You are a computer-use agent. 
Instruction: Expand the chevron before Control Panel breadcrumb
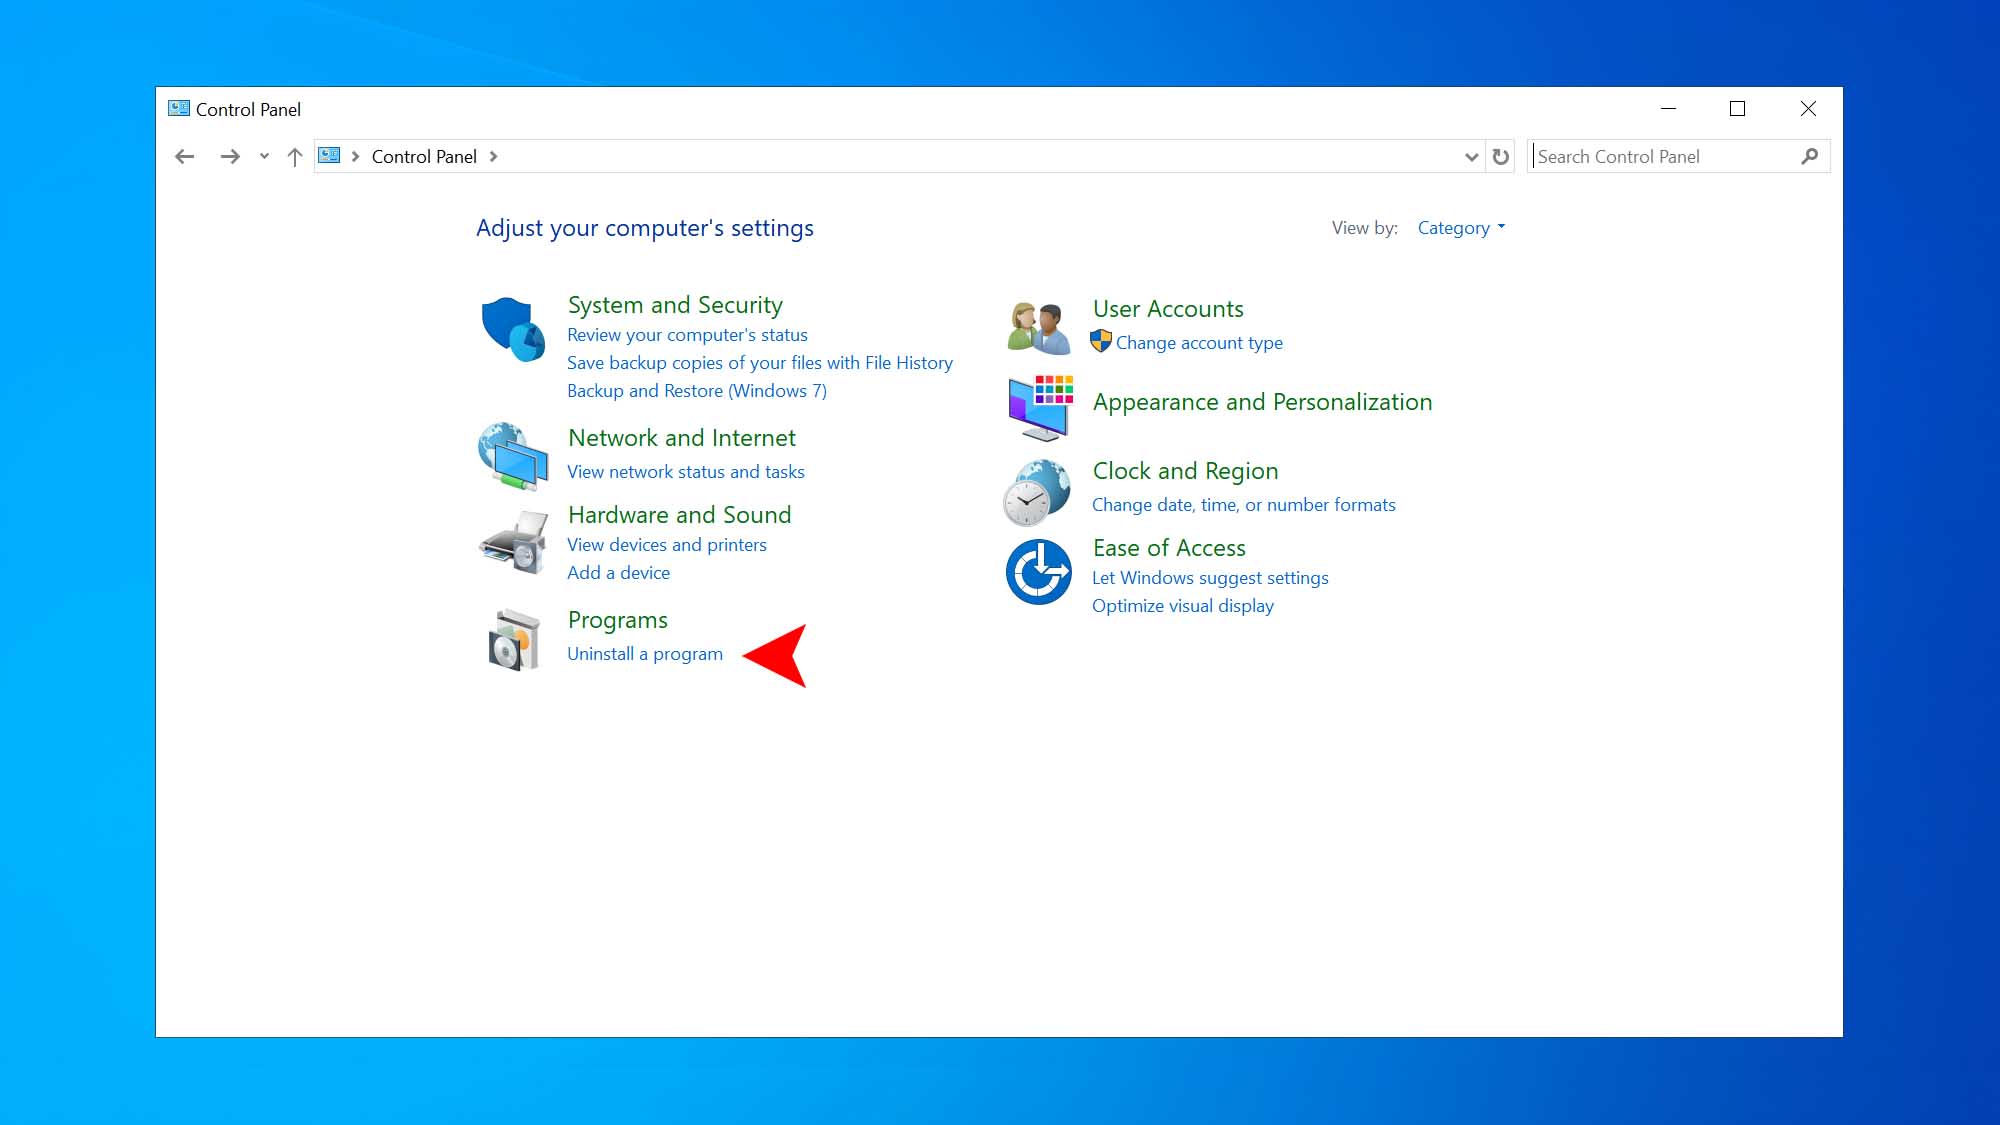pyautogui.click(x=355, y=156)
